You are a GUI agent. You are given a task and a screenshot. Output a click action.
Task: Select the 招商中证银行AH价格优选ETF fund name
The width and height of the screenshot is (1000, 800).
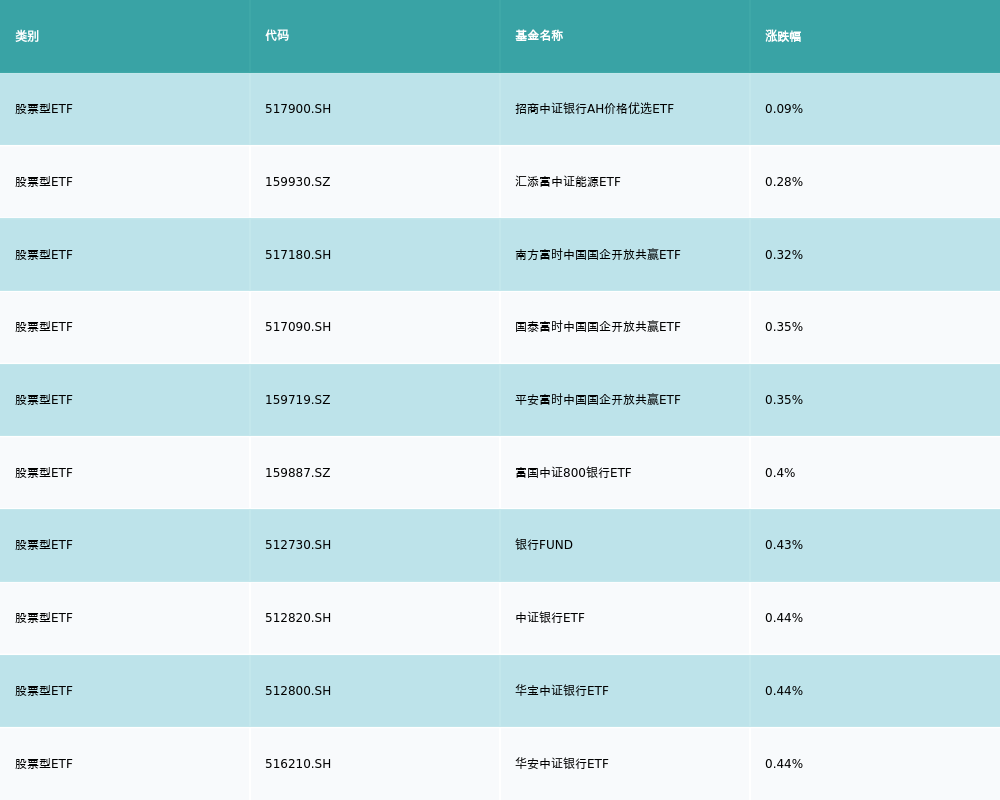pyautogui.click(x=594, y=109)
